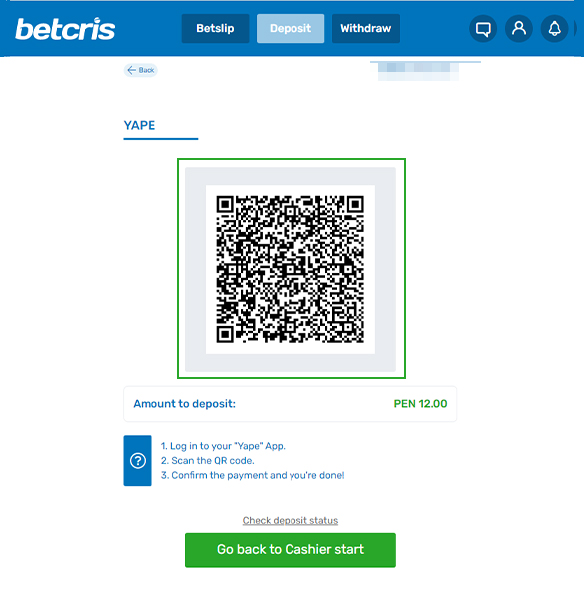Click the betcris logo

pos(65,29)
